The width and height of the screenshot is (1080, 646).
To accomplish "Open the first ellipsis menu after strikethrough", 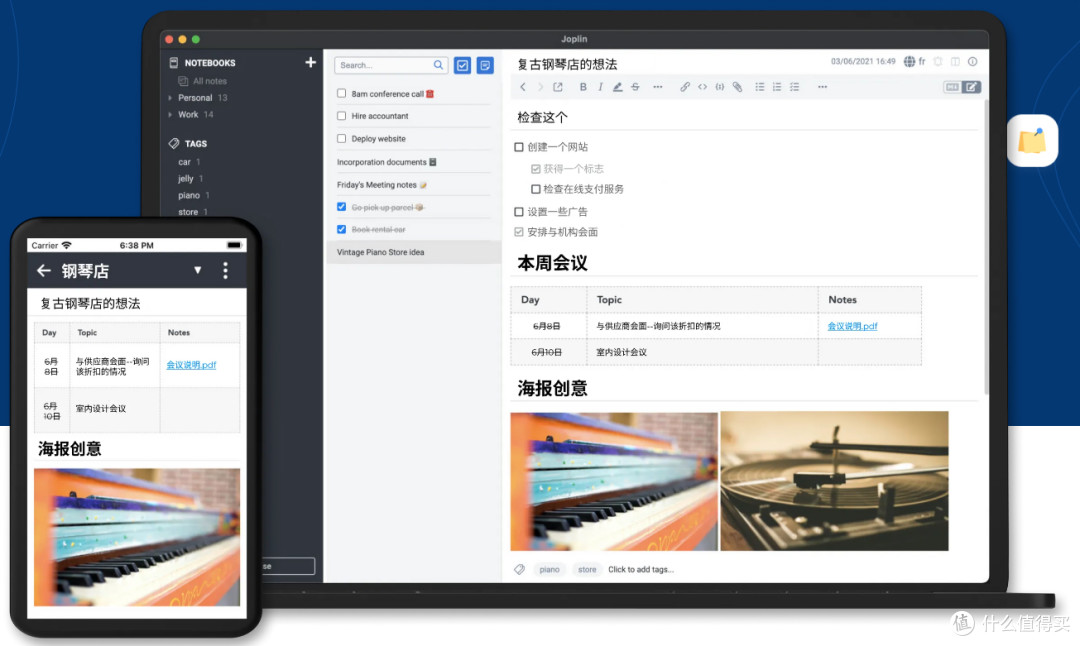I will pyautogui.click(x=658, y=87).
